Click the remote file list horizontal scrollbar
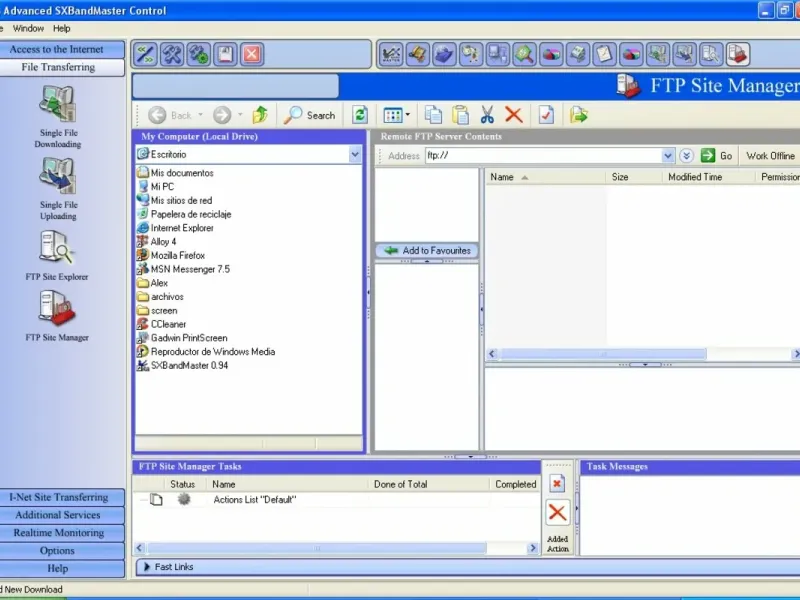 click(x=603, y=354)
